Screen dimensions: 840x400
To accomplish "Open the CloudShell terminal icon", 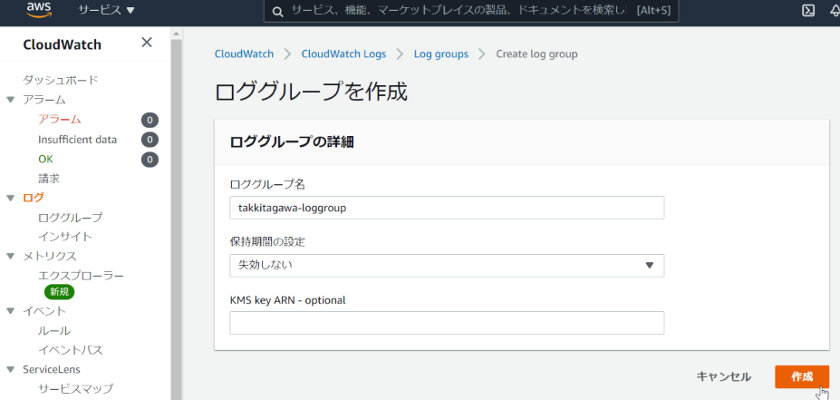I will (x=808, y=10).
